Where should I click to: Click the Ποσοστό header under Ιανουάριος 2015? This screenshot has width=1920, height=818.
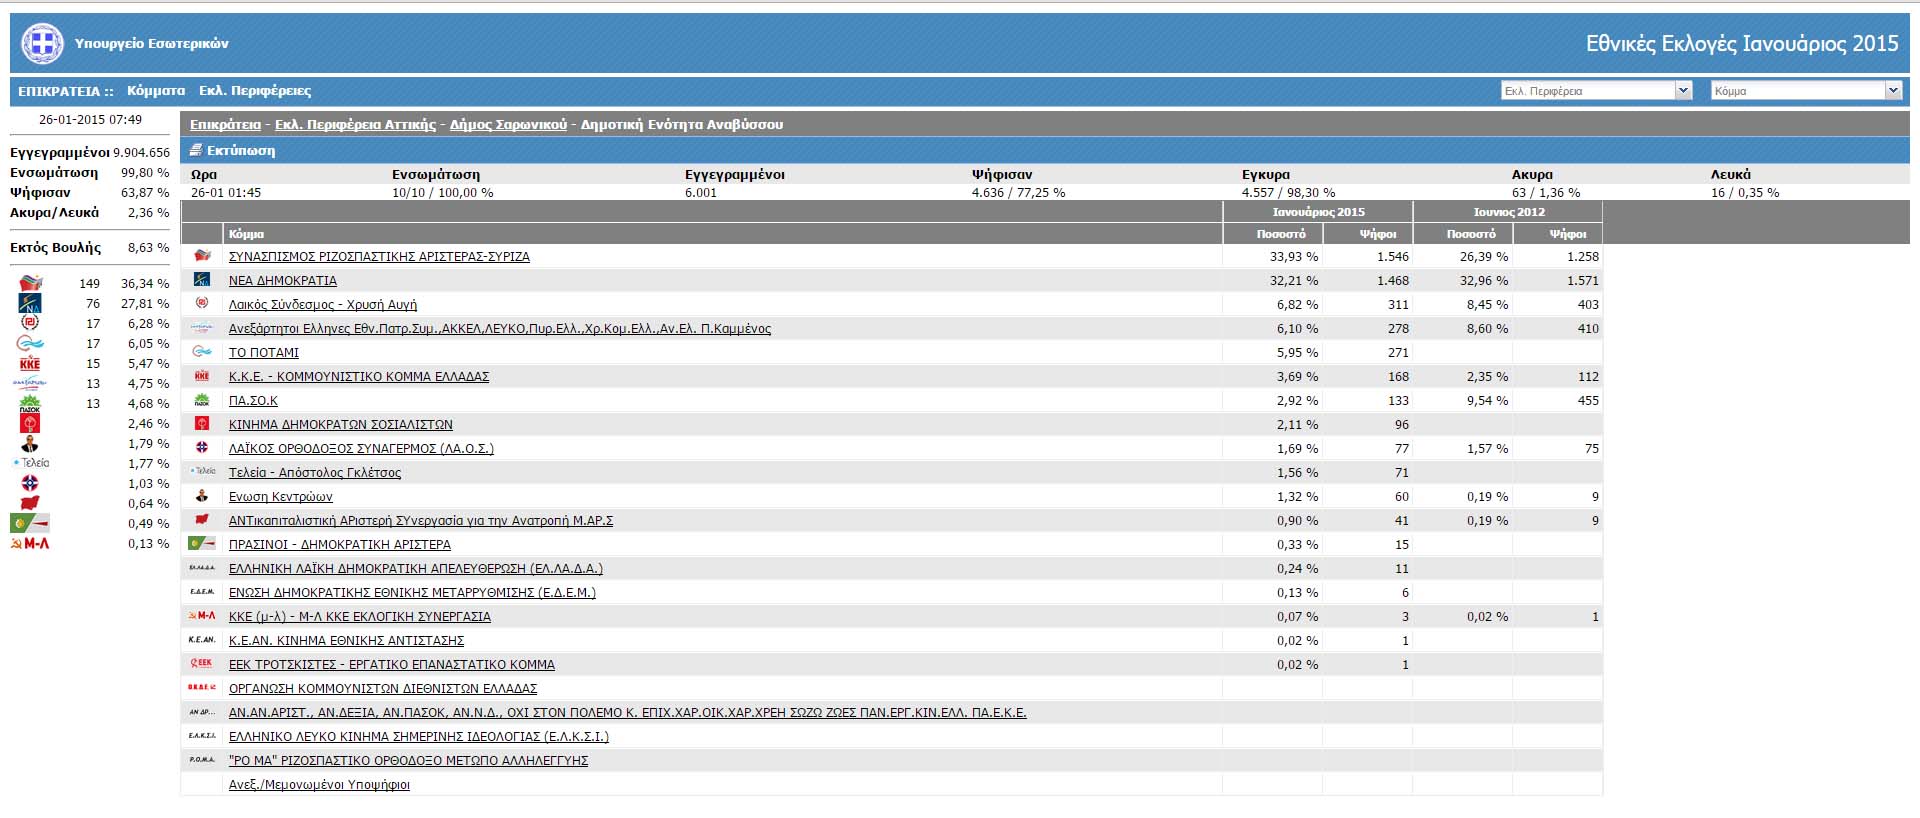[1281, 234]
